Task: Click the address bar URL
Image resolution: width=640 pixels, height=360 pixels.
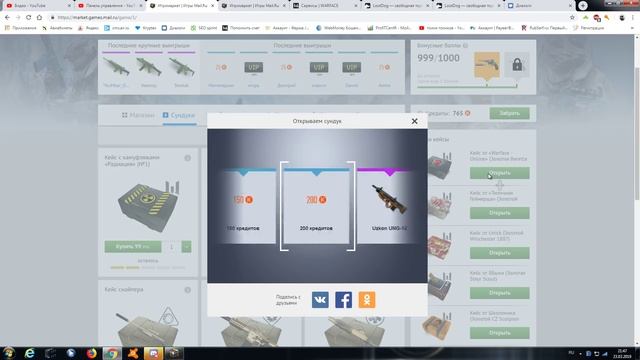Action: point(97,18)
